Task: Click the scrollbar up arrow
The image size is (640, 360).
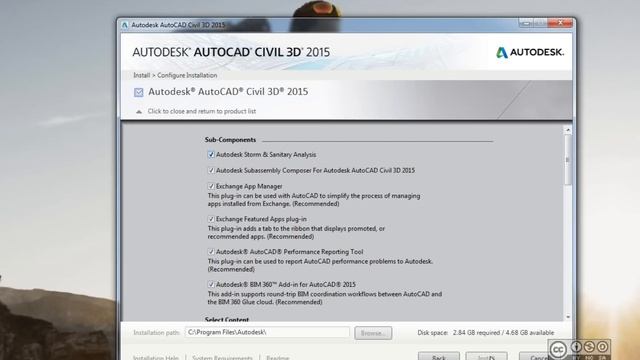Action: pyautogui.click(x=567, y=130)
